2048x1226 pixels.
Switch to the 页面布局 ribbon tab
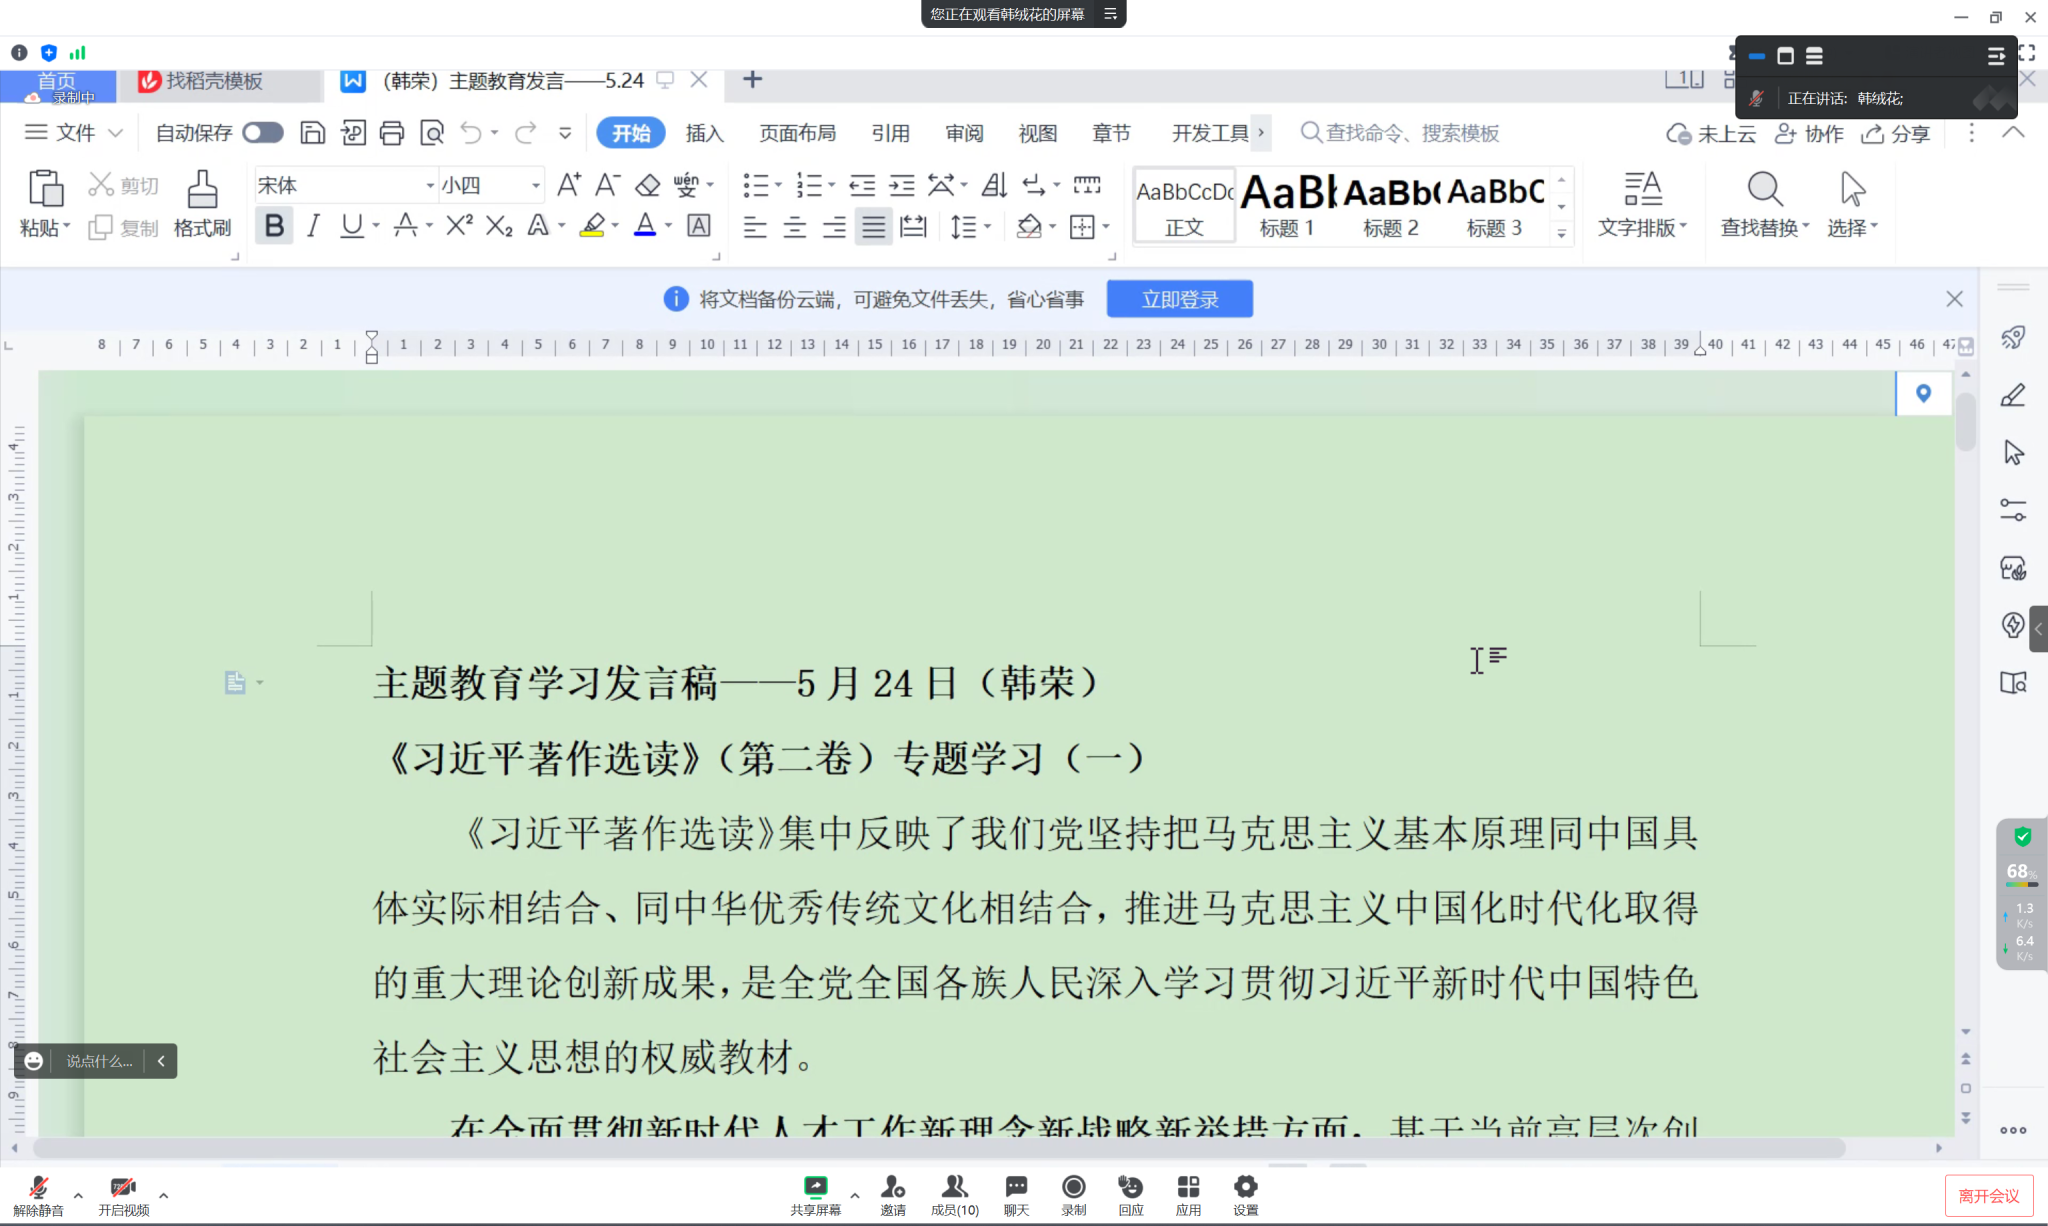click(x=797, y=133)
